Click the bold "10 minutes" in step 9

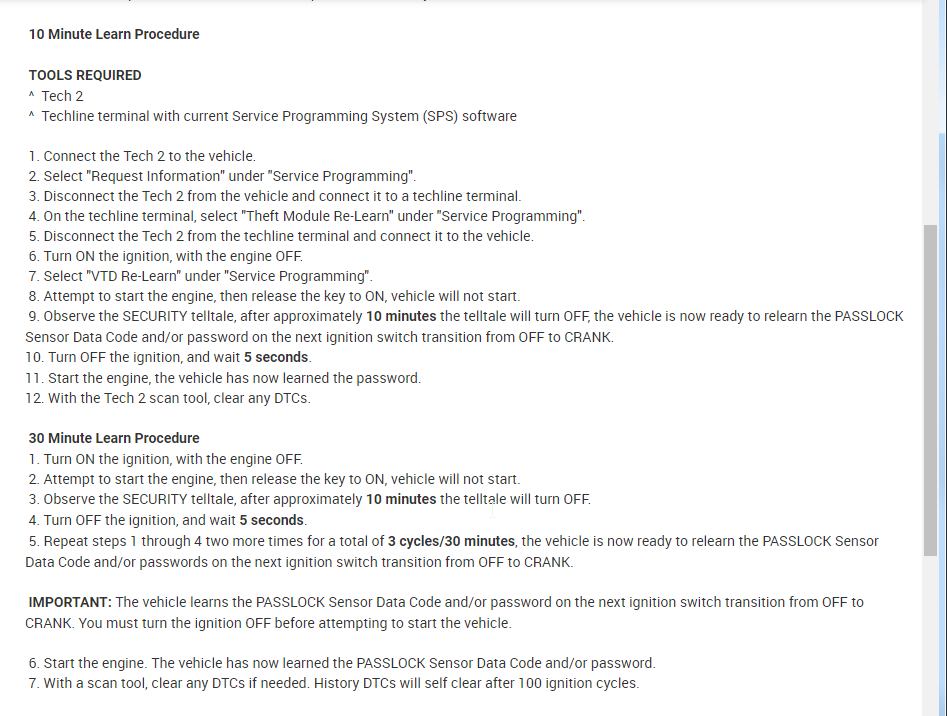(401, 316)
